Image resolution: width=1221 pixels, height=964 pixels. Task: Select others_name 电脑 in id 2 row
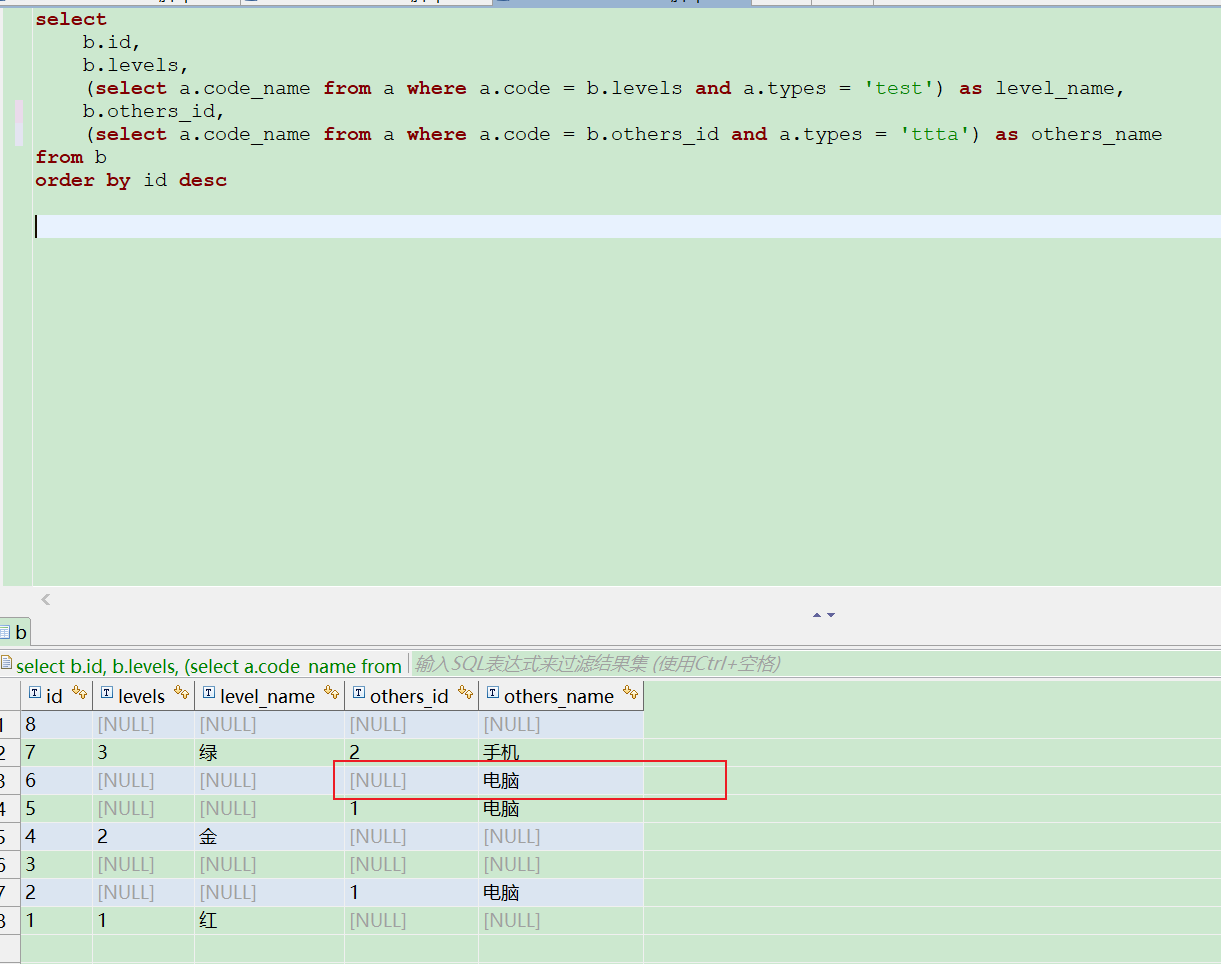point(560,892)
